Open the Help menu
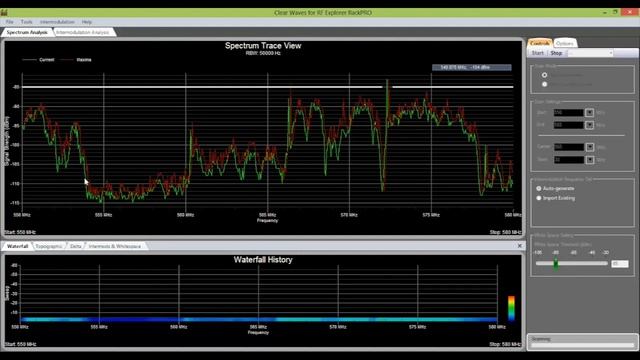Screen dimensions: 640x360 pyautogui.click(x=87, y=22)
